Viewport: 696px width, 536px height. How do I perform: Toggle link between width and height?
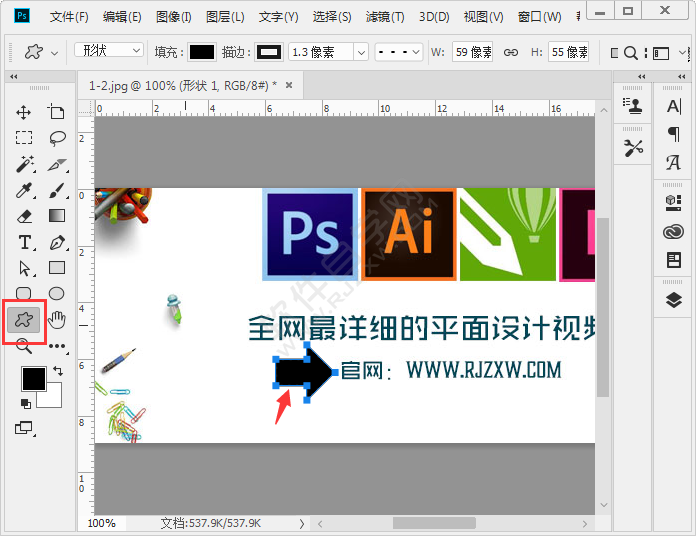pyautogui.click(x=510, y=52)
